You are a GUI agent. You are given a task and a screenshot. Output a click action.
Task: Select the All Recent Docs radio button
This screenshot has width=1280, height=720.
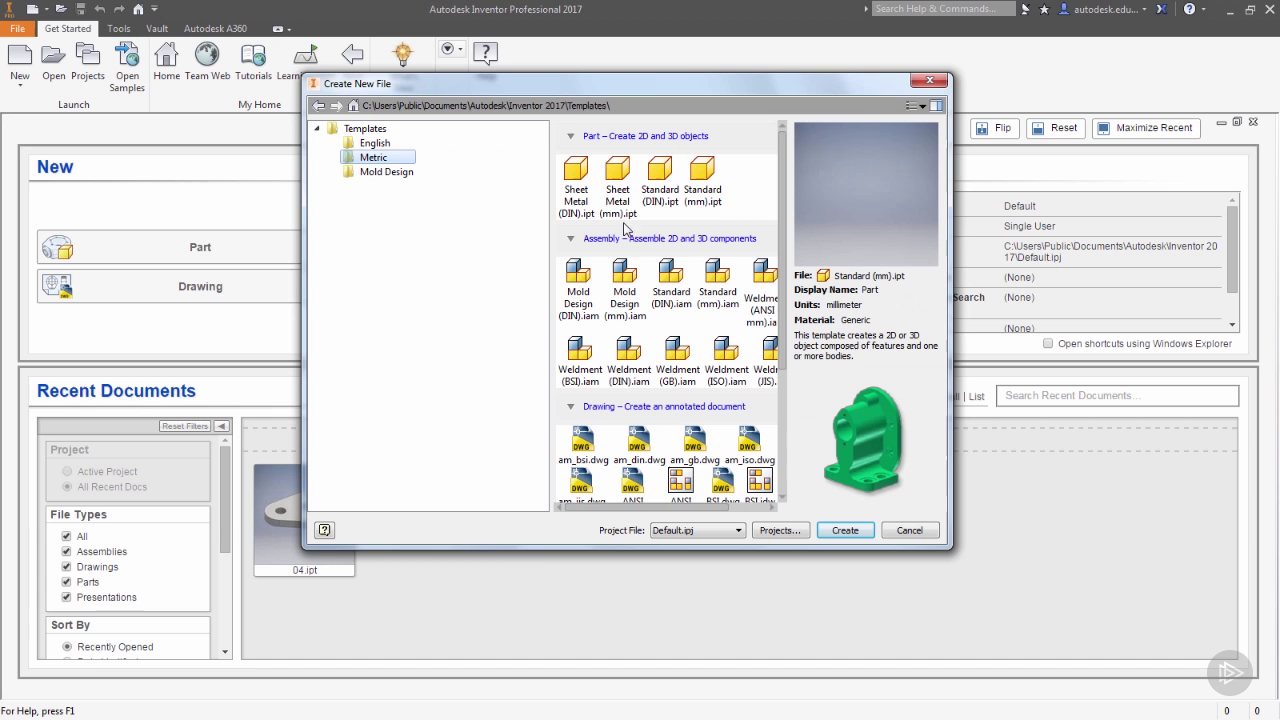pyautogui.click(x=67, y=486)
